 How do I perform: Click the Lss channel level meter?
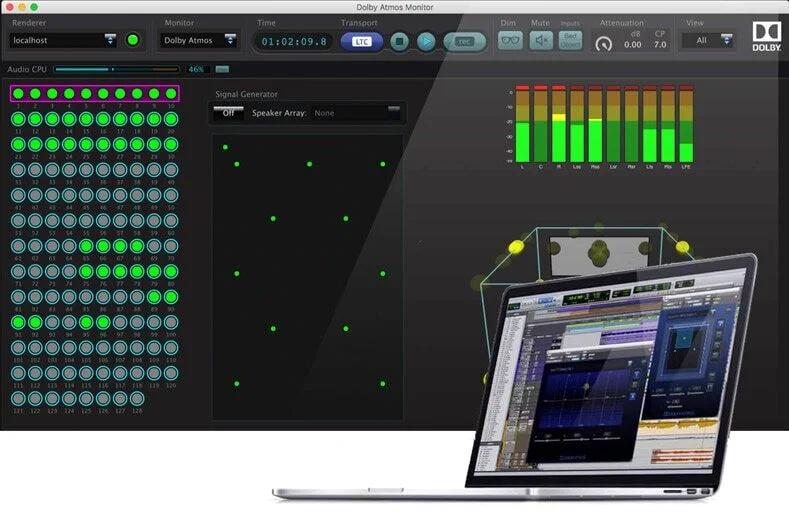click(577, 124)
